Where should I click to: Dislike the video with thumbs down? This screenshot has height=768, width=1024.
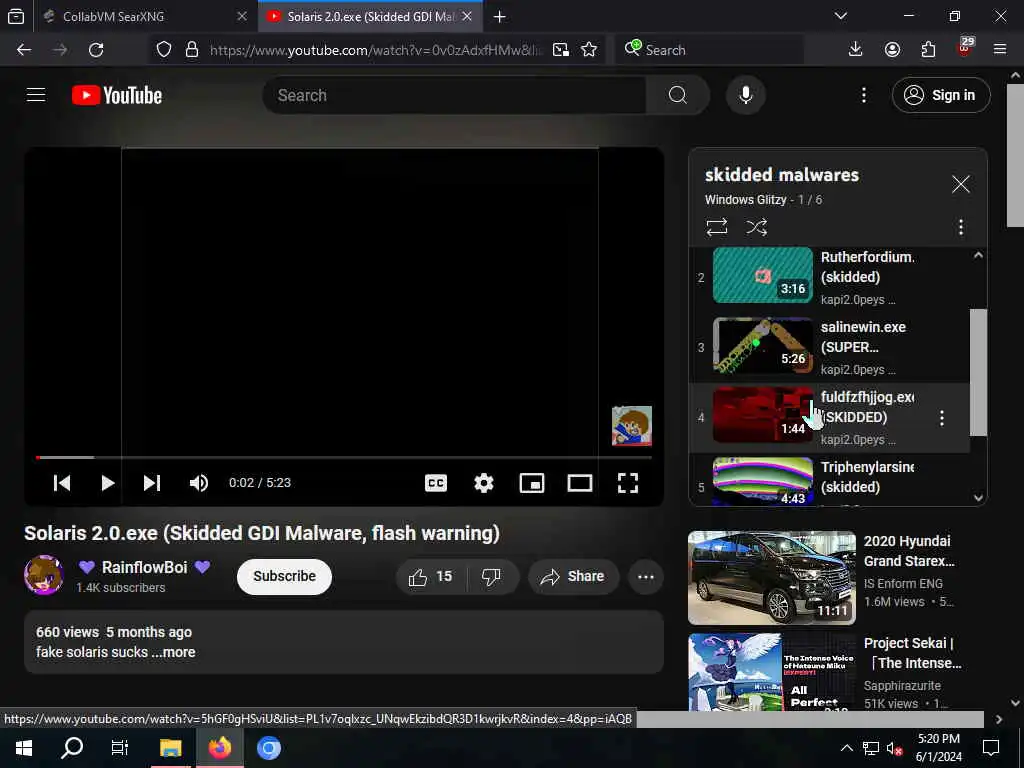pos(491,577)
